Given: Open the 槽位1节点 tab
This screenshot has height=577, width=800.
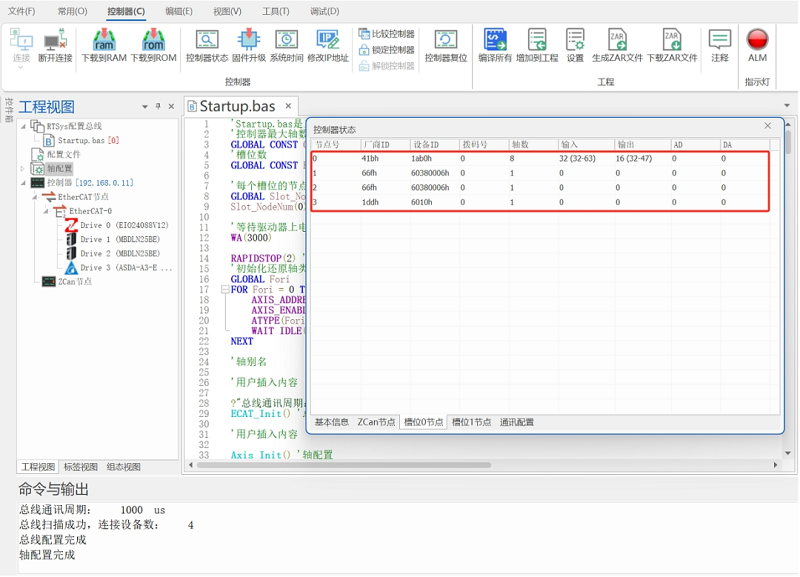Looking at the screenshot, I should point(471,422).
